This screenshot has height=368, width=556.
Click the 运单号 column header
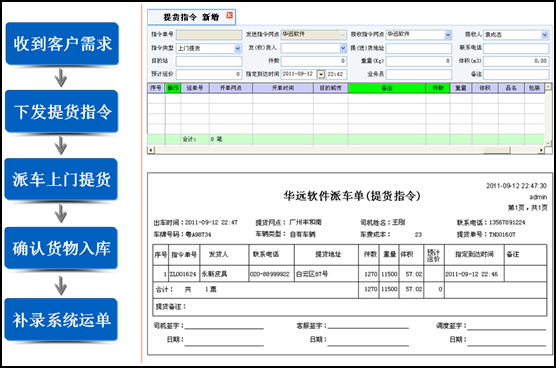195,88
